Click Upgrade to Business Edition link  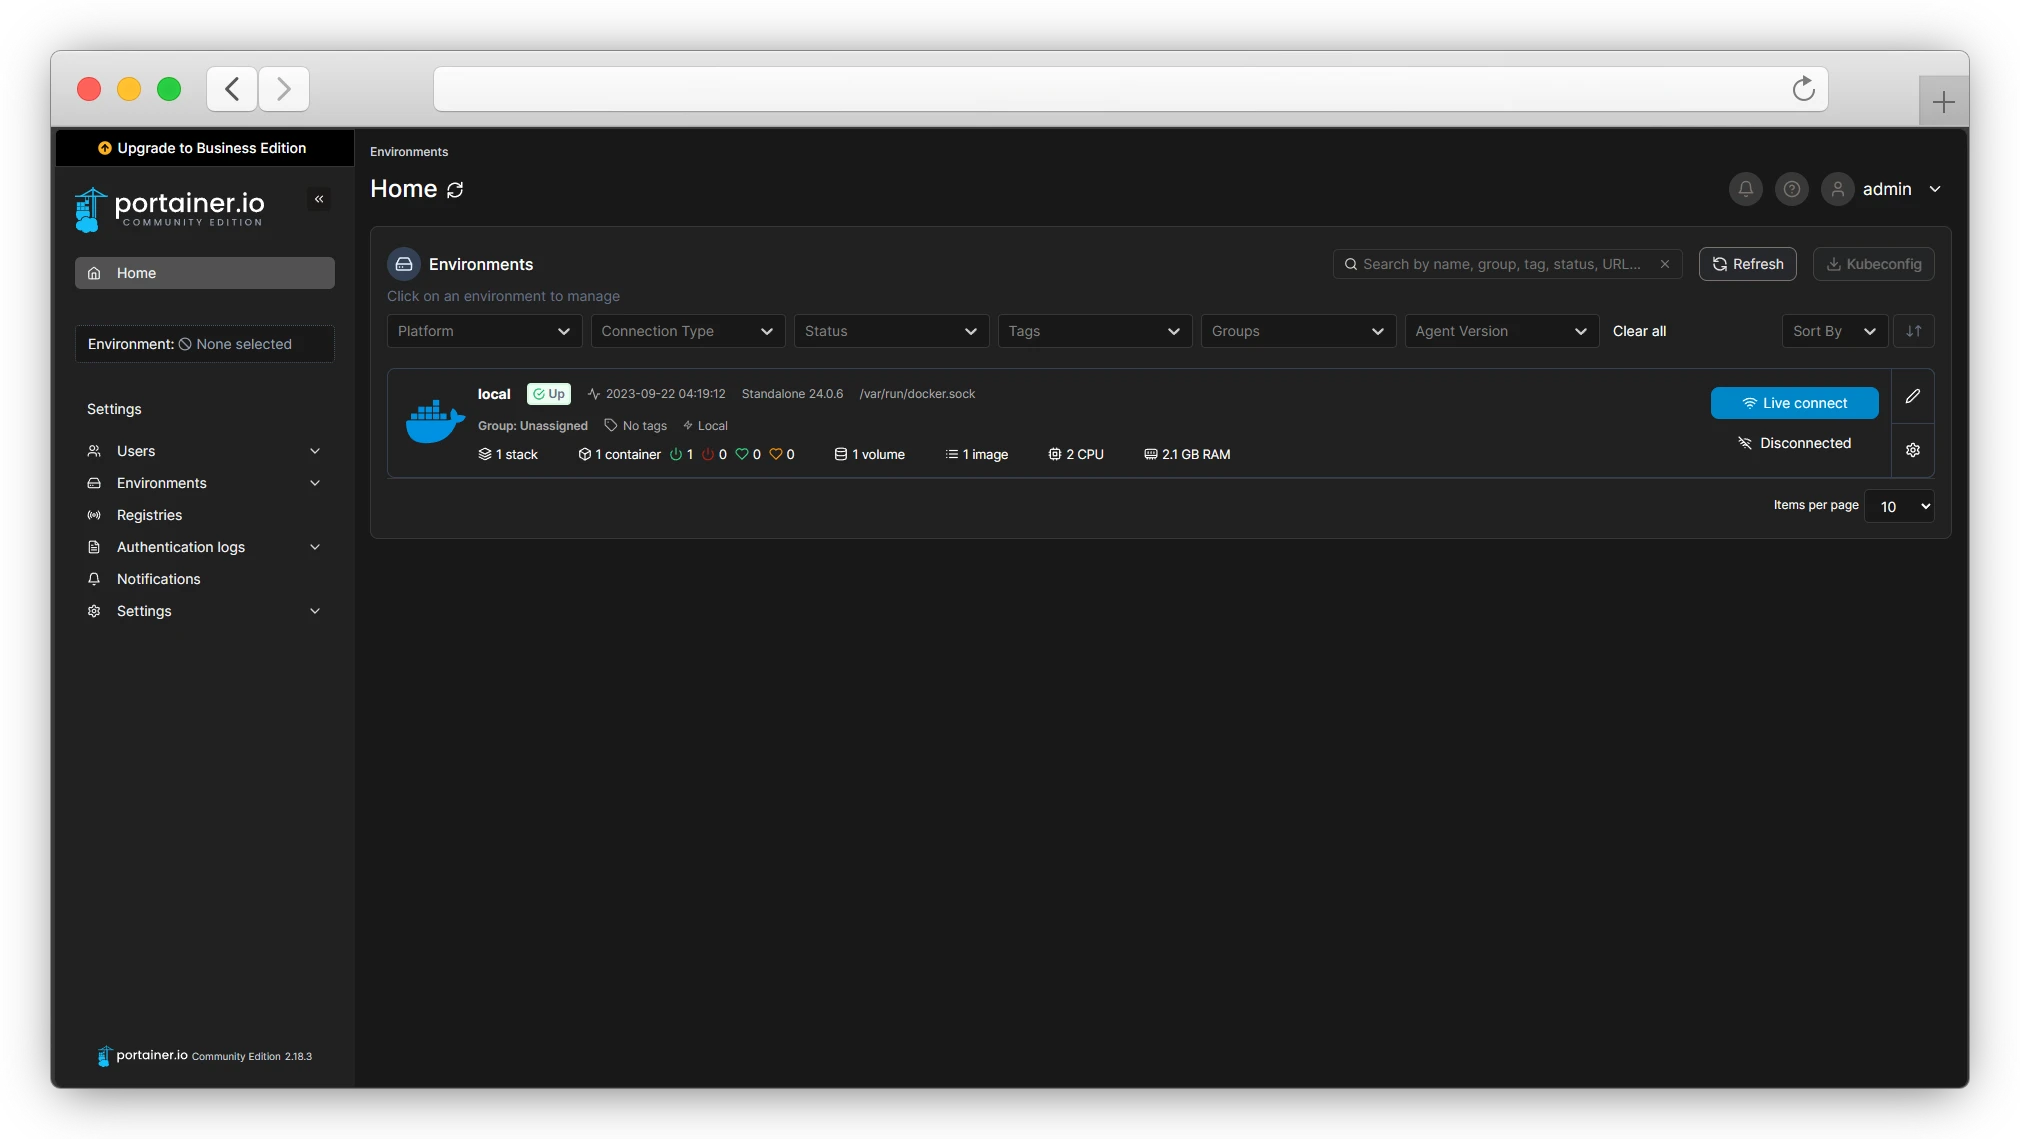click(203, 148)
